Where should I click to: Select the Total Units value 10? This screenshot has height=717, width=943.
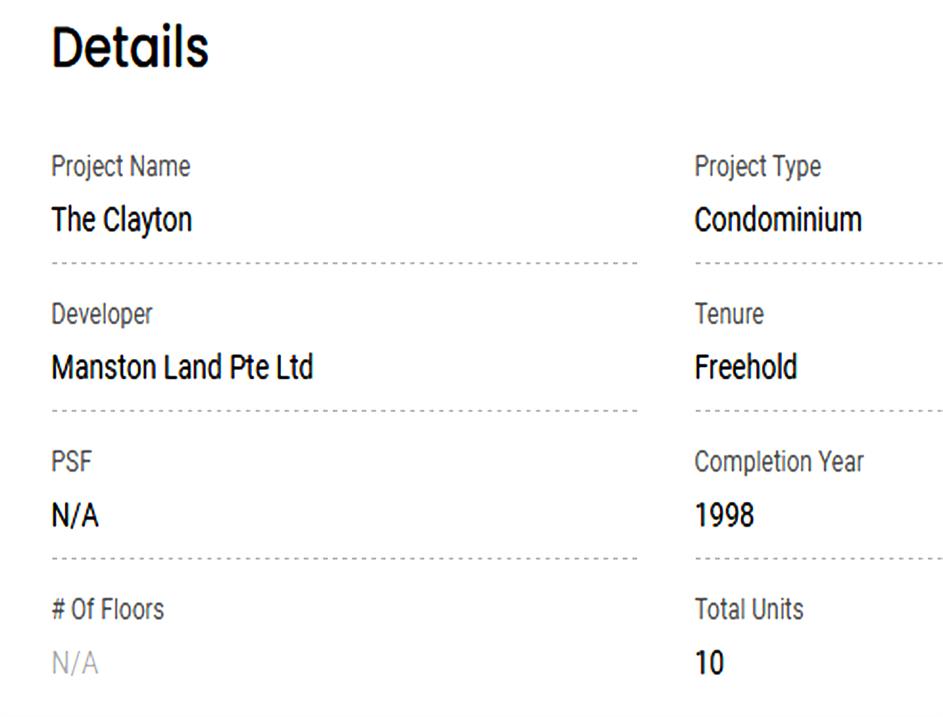coord(709,663)
